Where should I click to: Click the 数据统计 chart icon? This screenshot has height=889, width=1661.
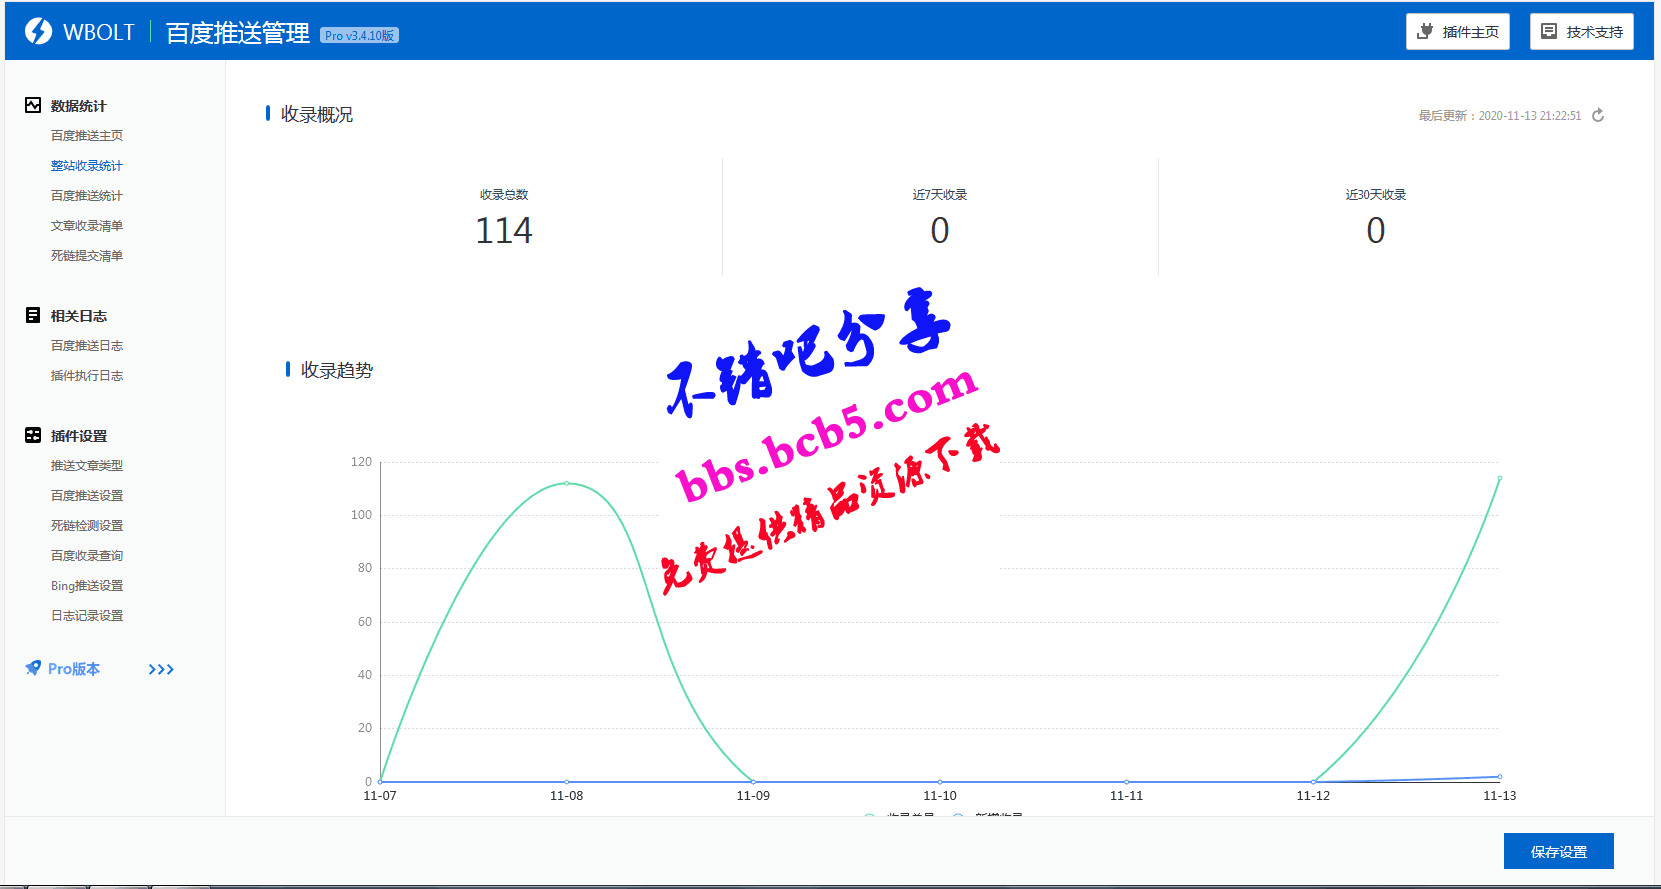coord(33,105)
